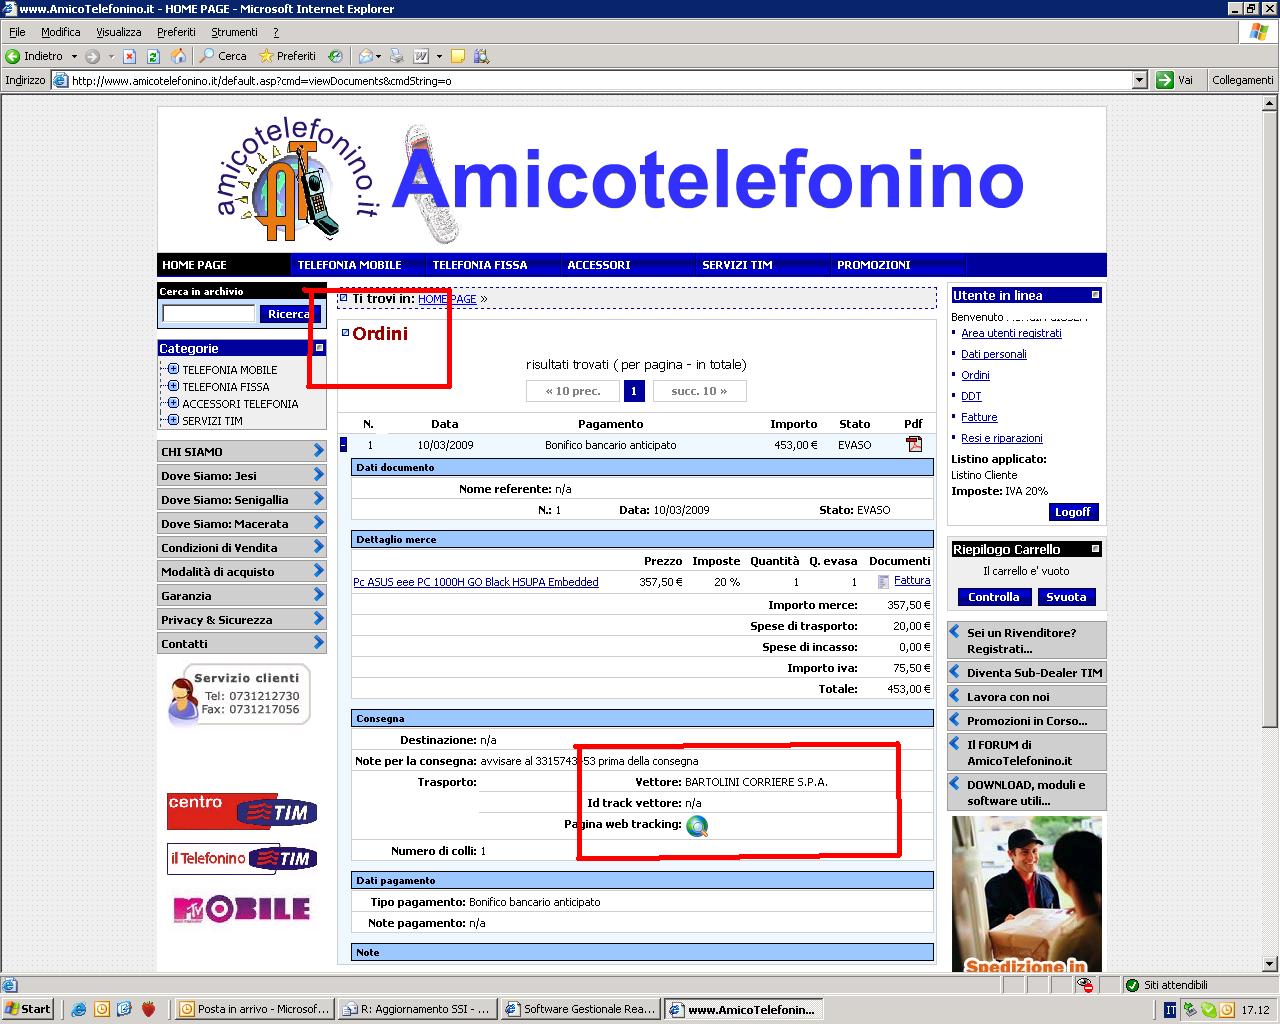1280x1024 pixels.
Task: Open the Visualizza menu
Action: tap(119, 32)
